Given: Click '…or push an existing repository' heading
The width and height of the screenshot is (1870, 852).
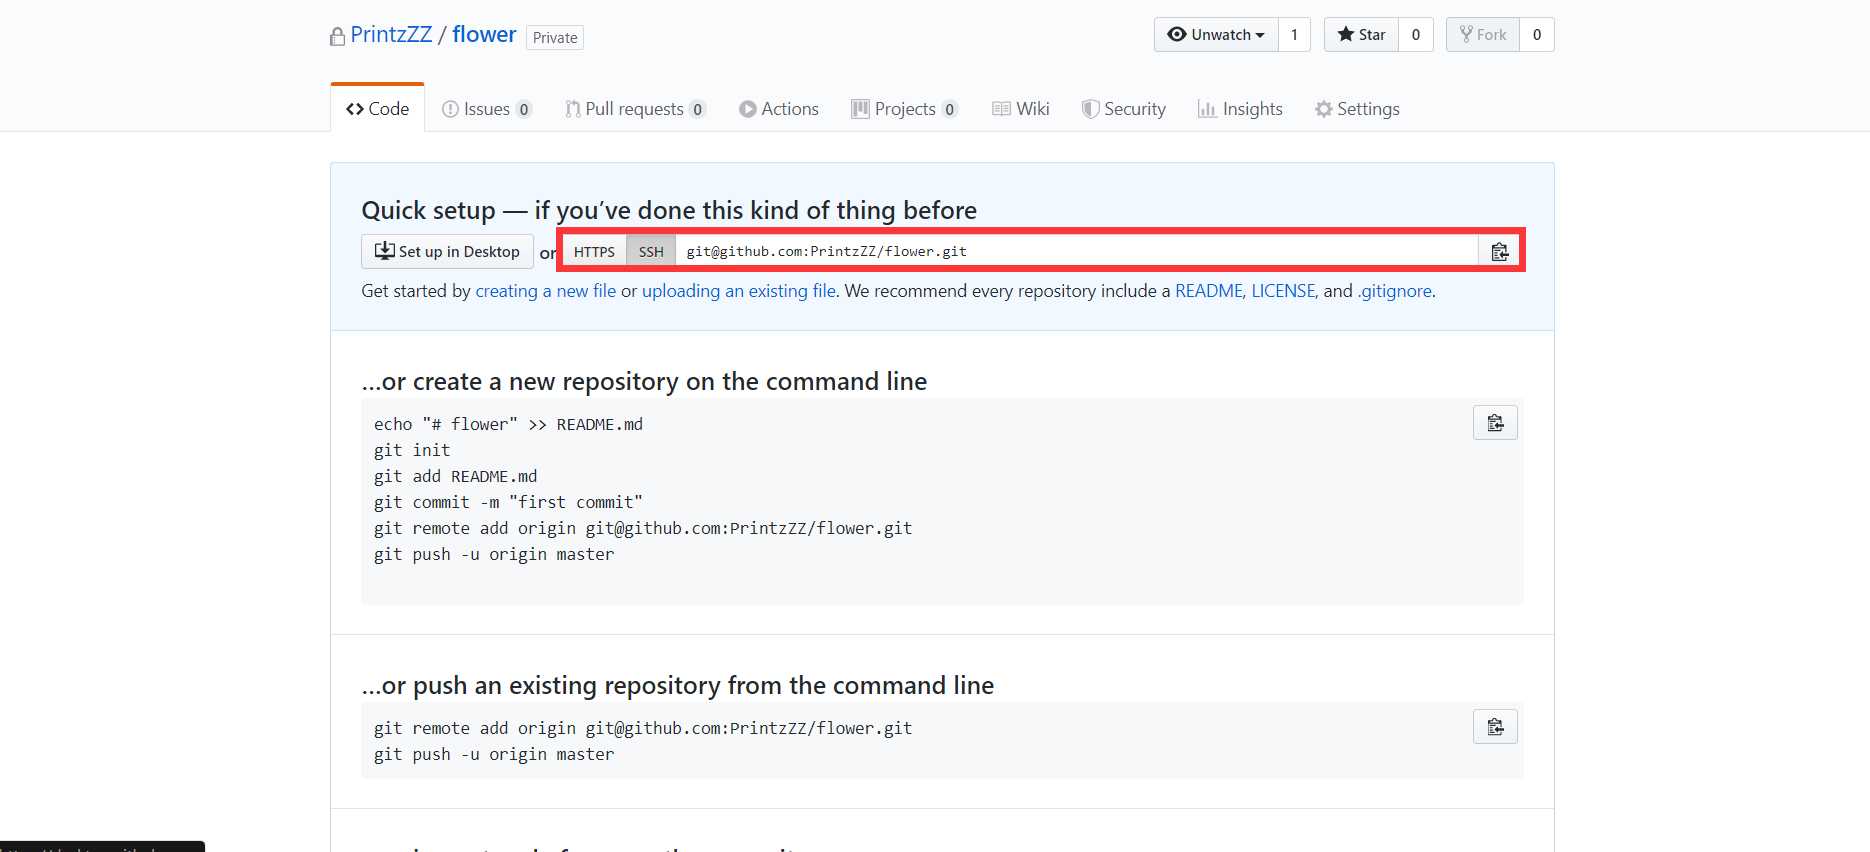Looking at the screenshot, I should tap(677, 685).
